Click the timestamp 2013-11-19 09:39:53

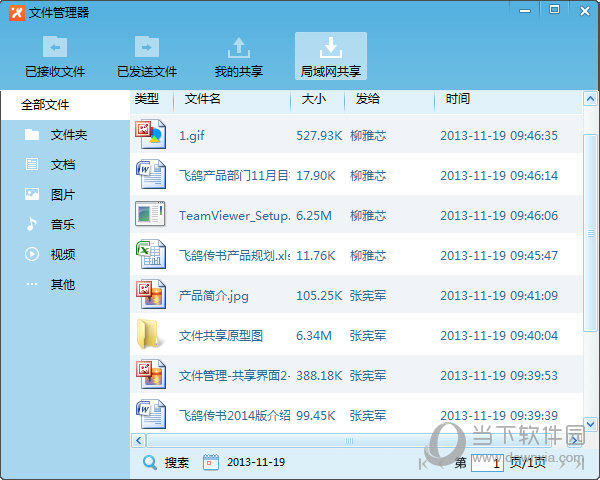499,376
